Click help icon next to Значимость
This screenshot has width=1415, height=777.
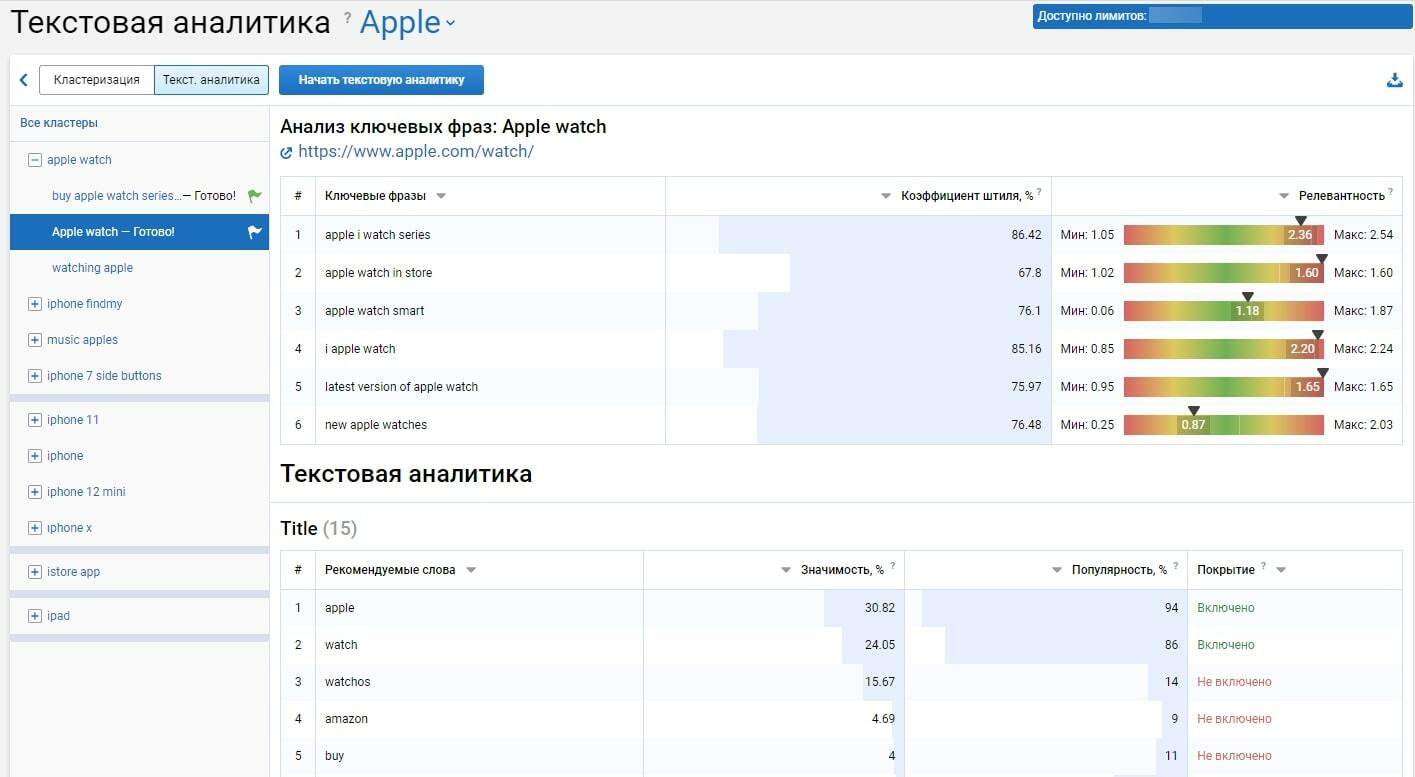click(893, 566)
